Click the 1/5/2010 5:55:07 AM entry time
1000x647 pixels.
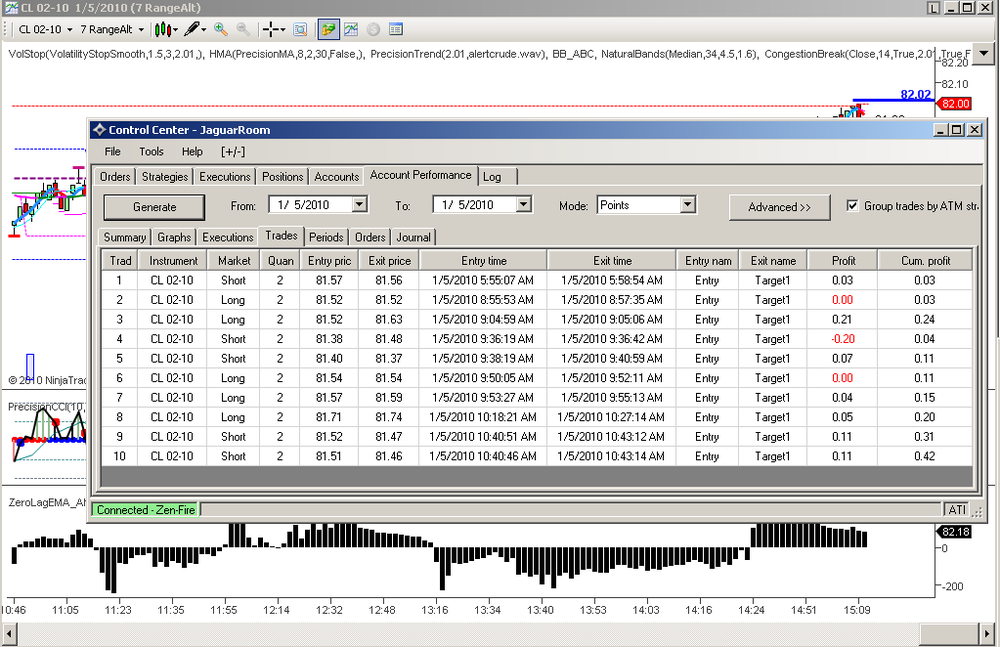(483, 280)
